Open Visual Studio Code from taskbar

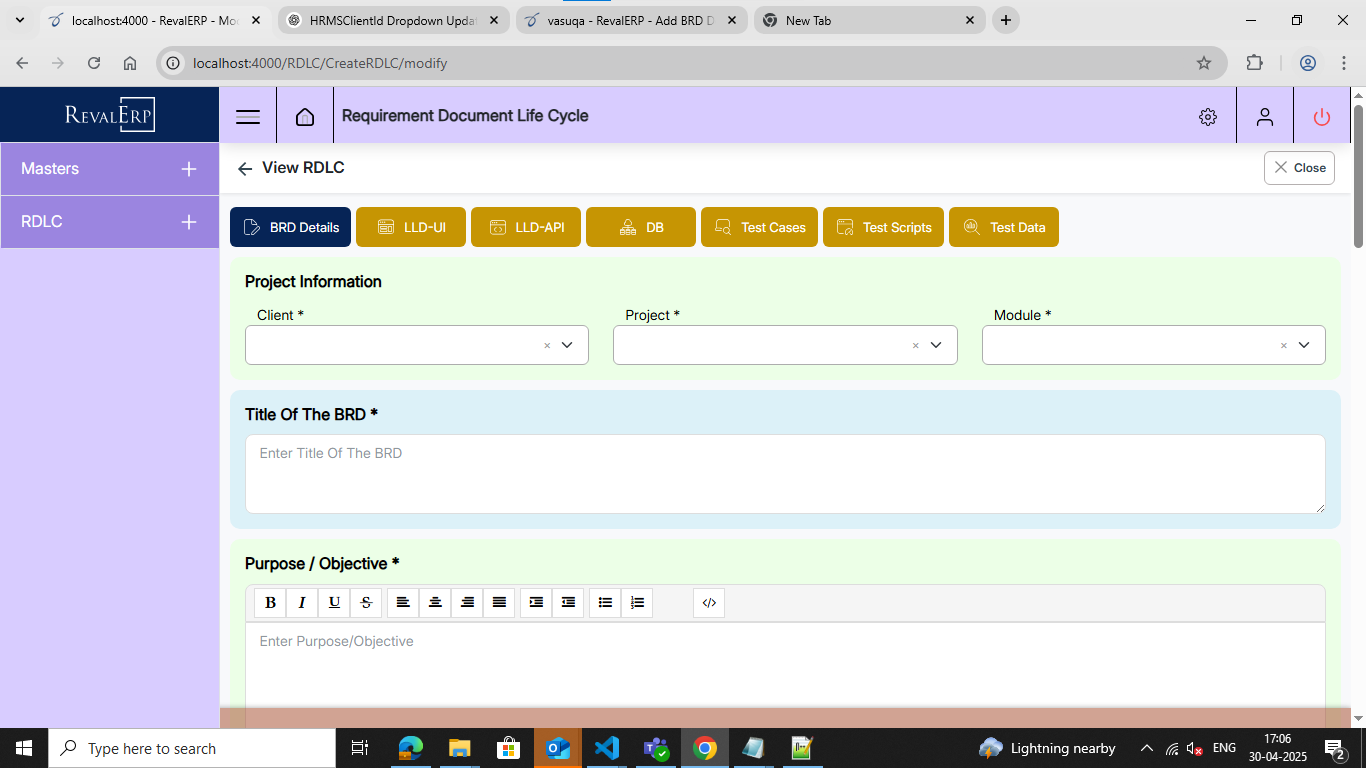606,748
